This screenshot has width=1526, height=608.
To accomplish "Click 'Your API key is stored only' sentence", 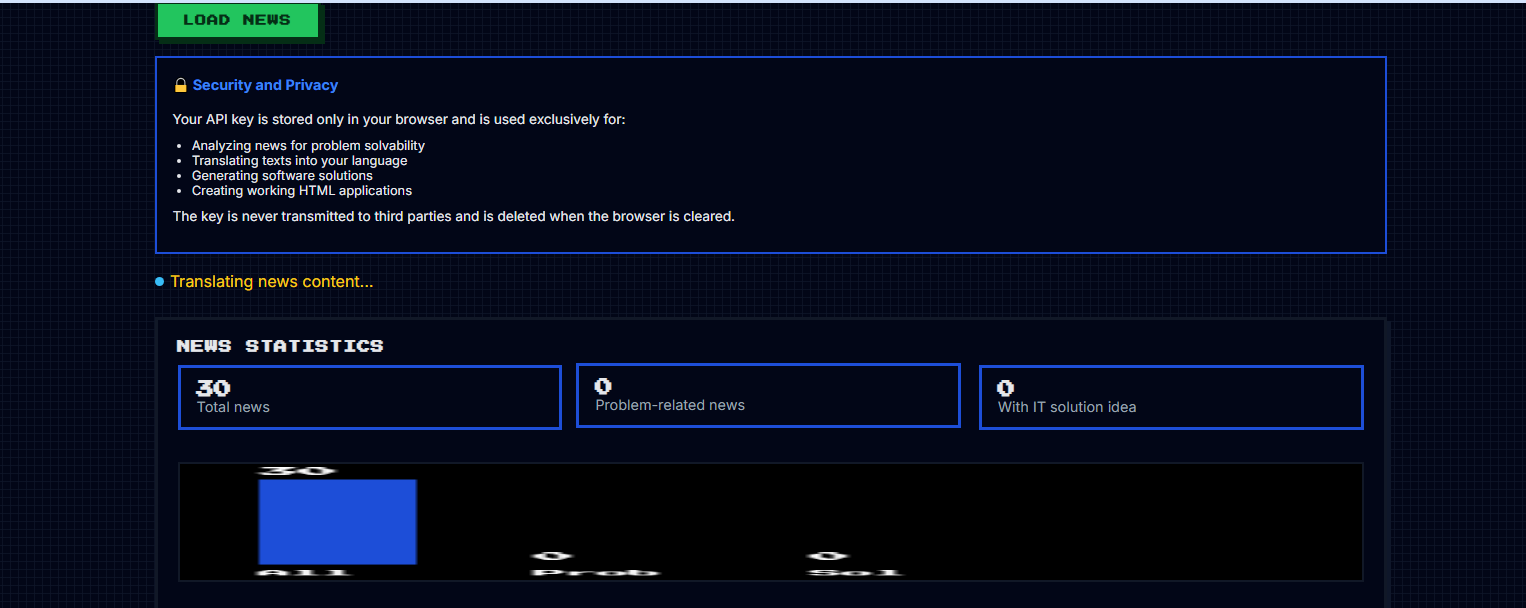I will point(399,119).
